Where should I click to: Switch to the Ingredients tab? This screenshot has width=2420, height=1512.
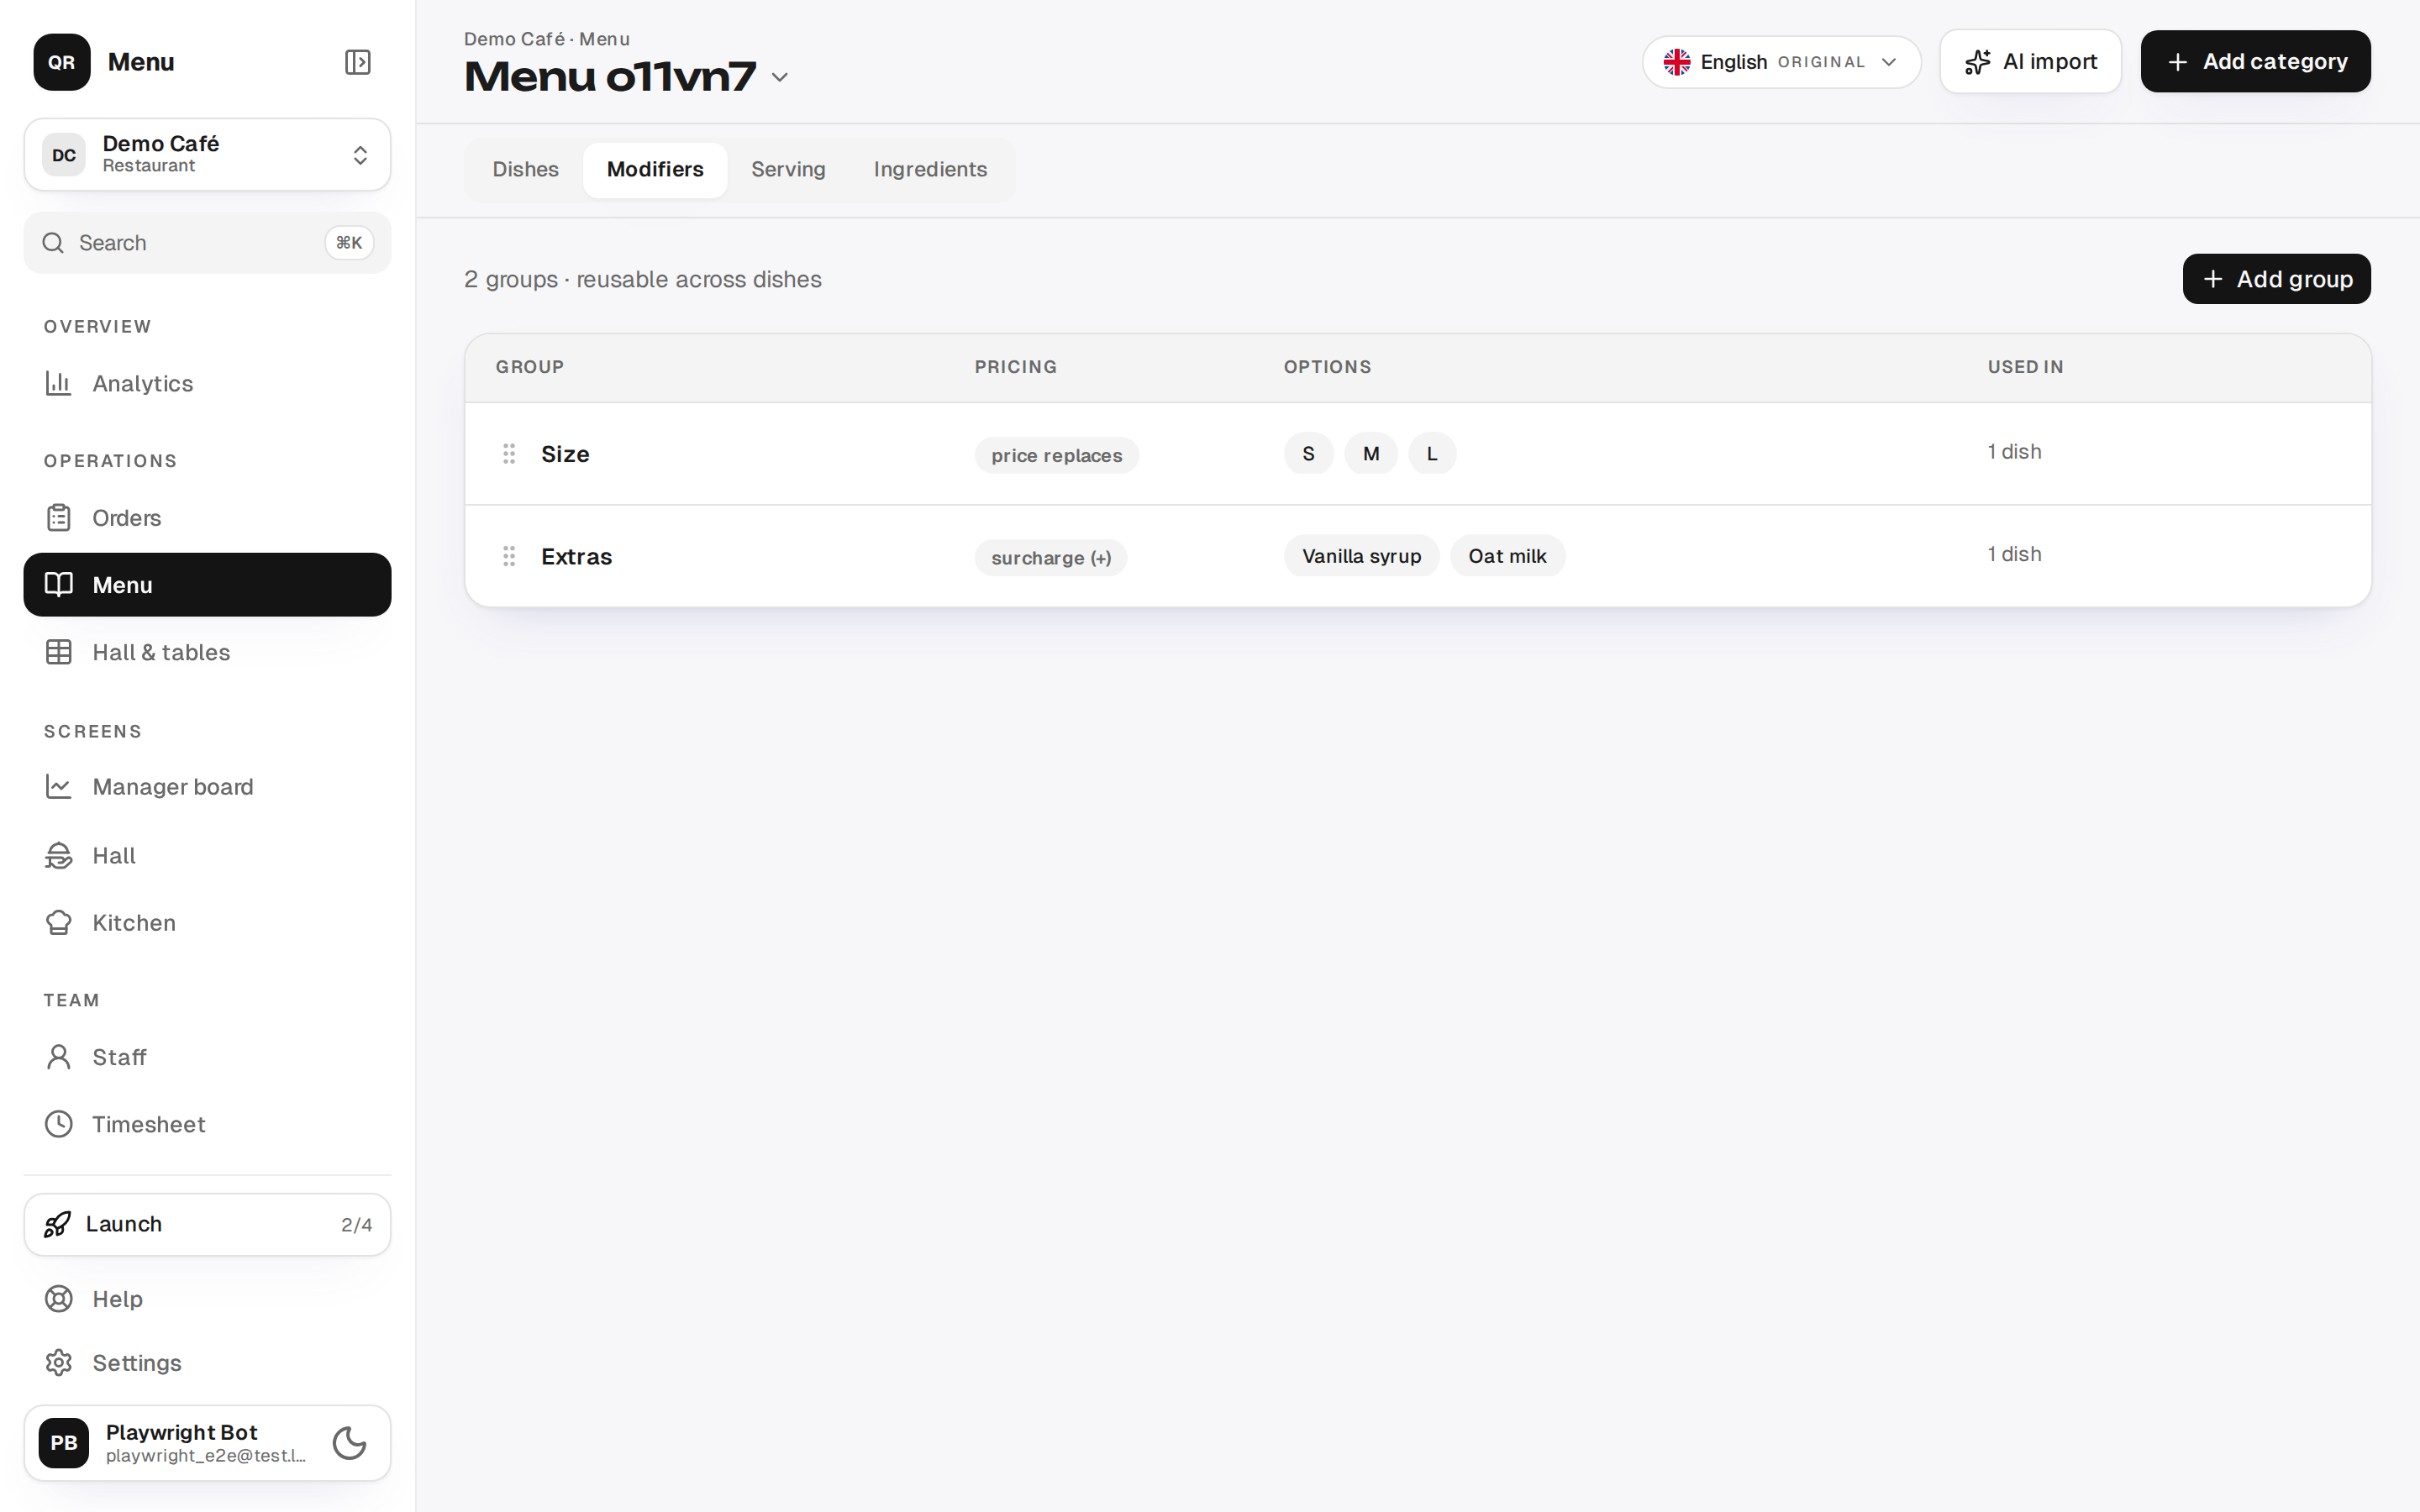coord(930,170)
